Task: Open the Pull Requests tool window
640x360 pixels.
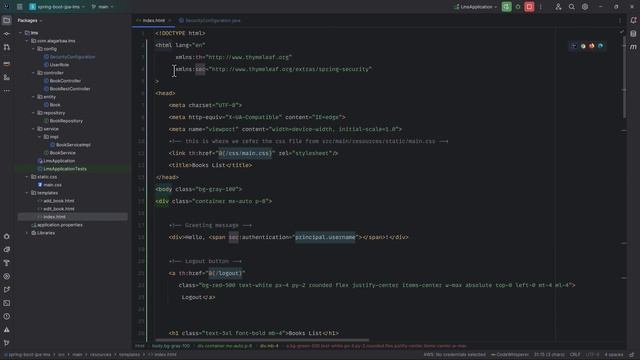Action: click(7, 47)
